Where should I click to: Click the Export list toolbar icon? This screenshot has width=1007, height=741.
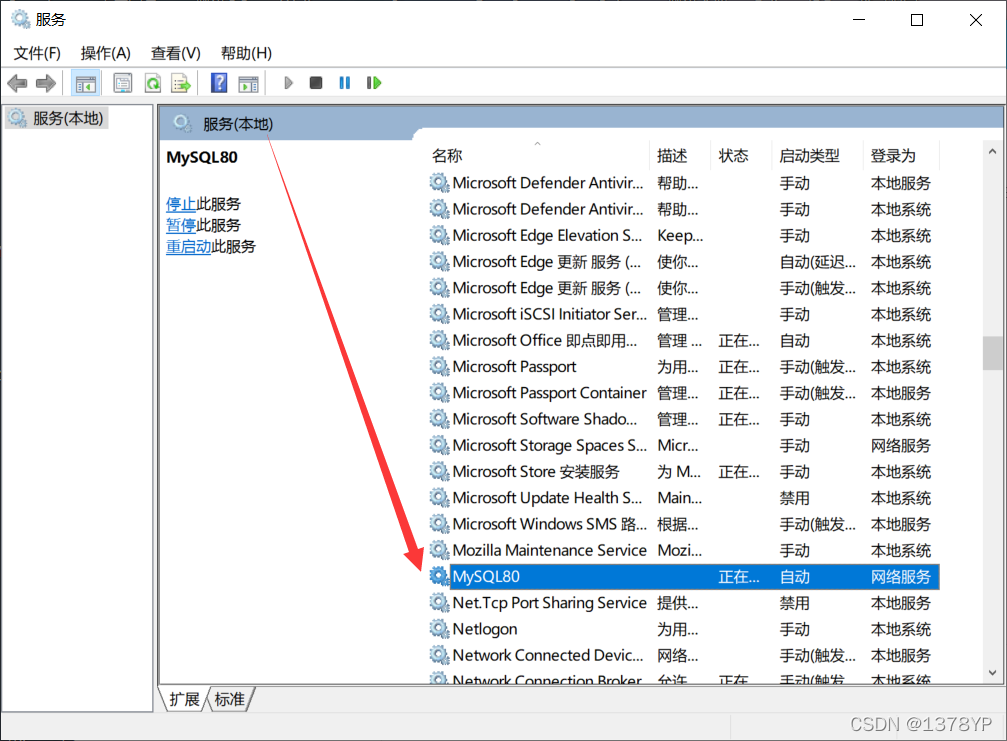point(181,83)
